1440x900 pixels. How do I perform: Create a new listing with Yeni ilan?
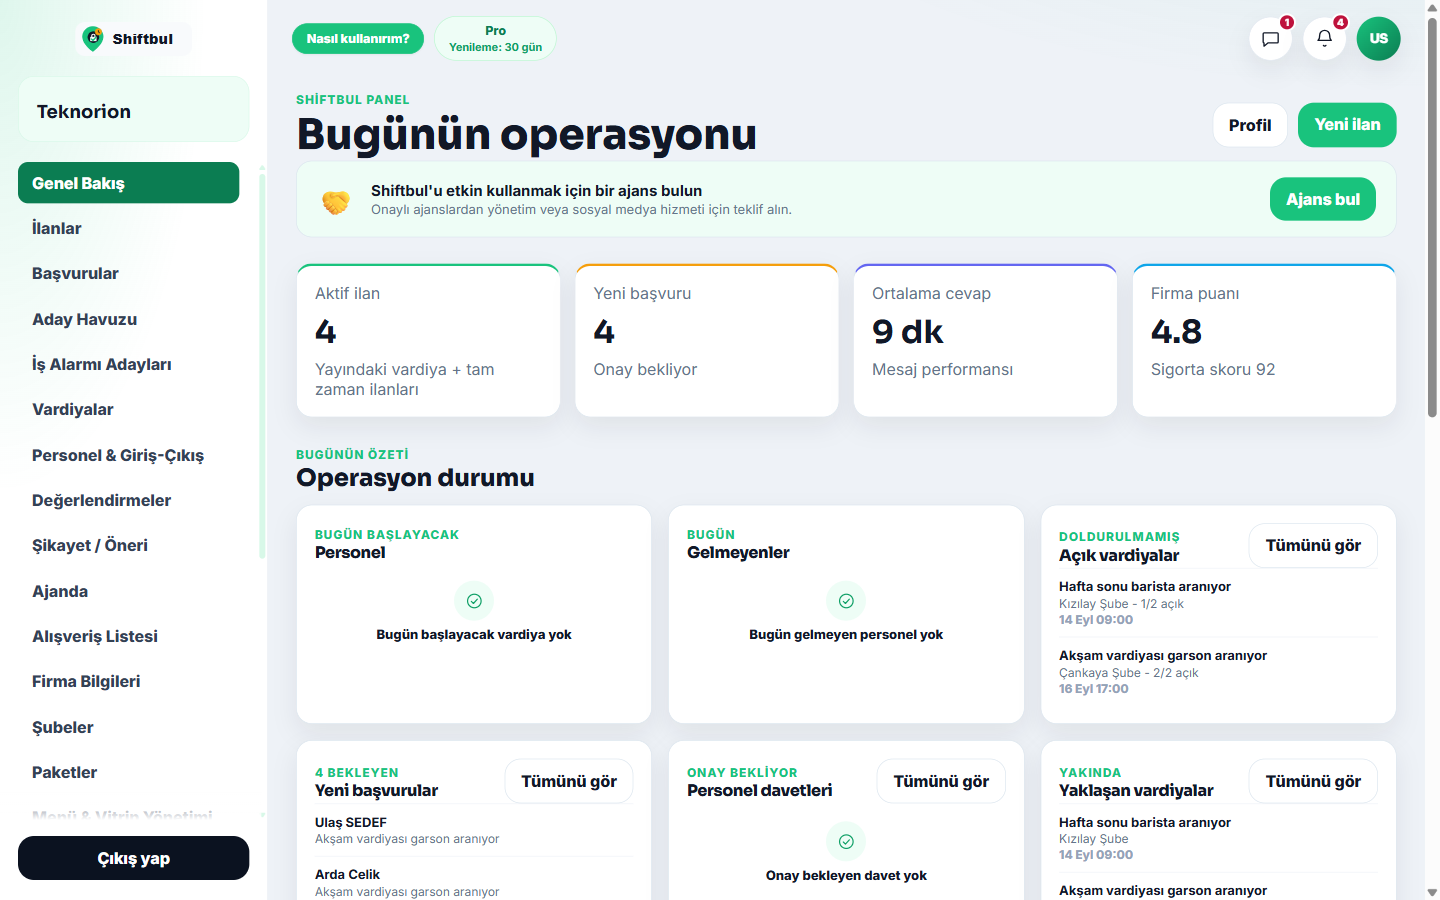click(x=1347, y=125)
